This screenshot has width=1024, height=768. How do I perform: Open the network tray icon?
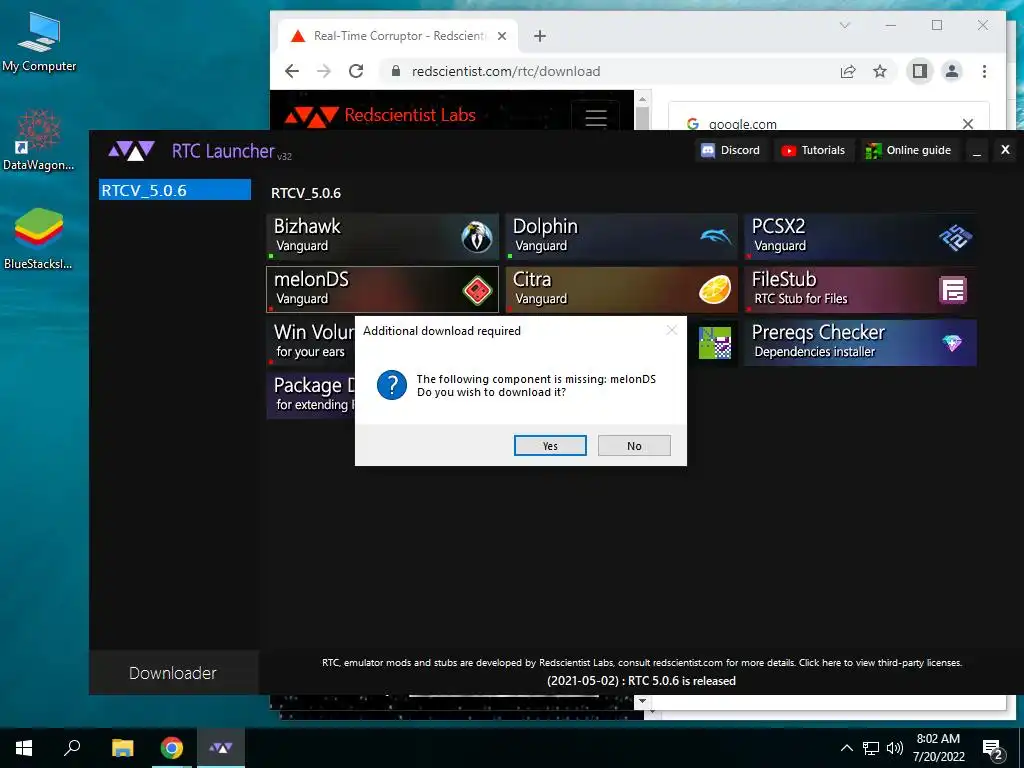click(x=871, y=748)
